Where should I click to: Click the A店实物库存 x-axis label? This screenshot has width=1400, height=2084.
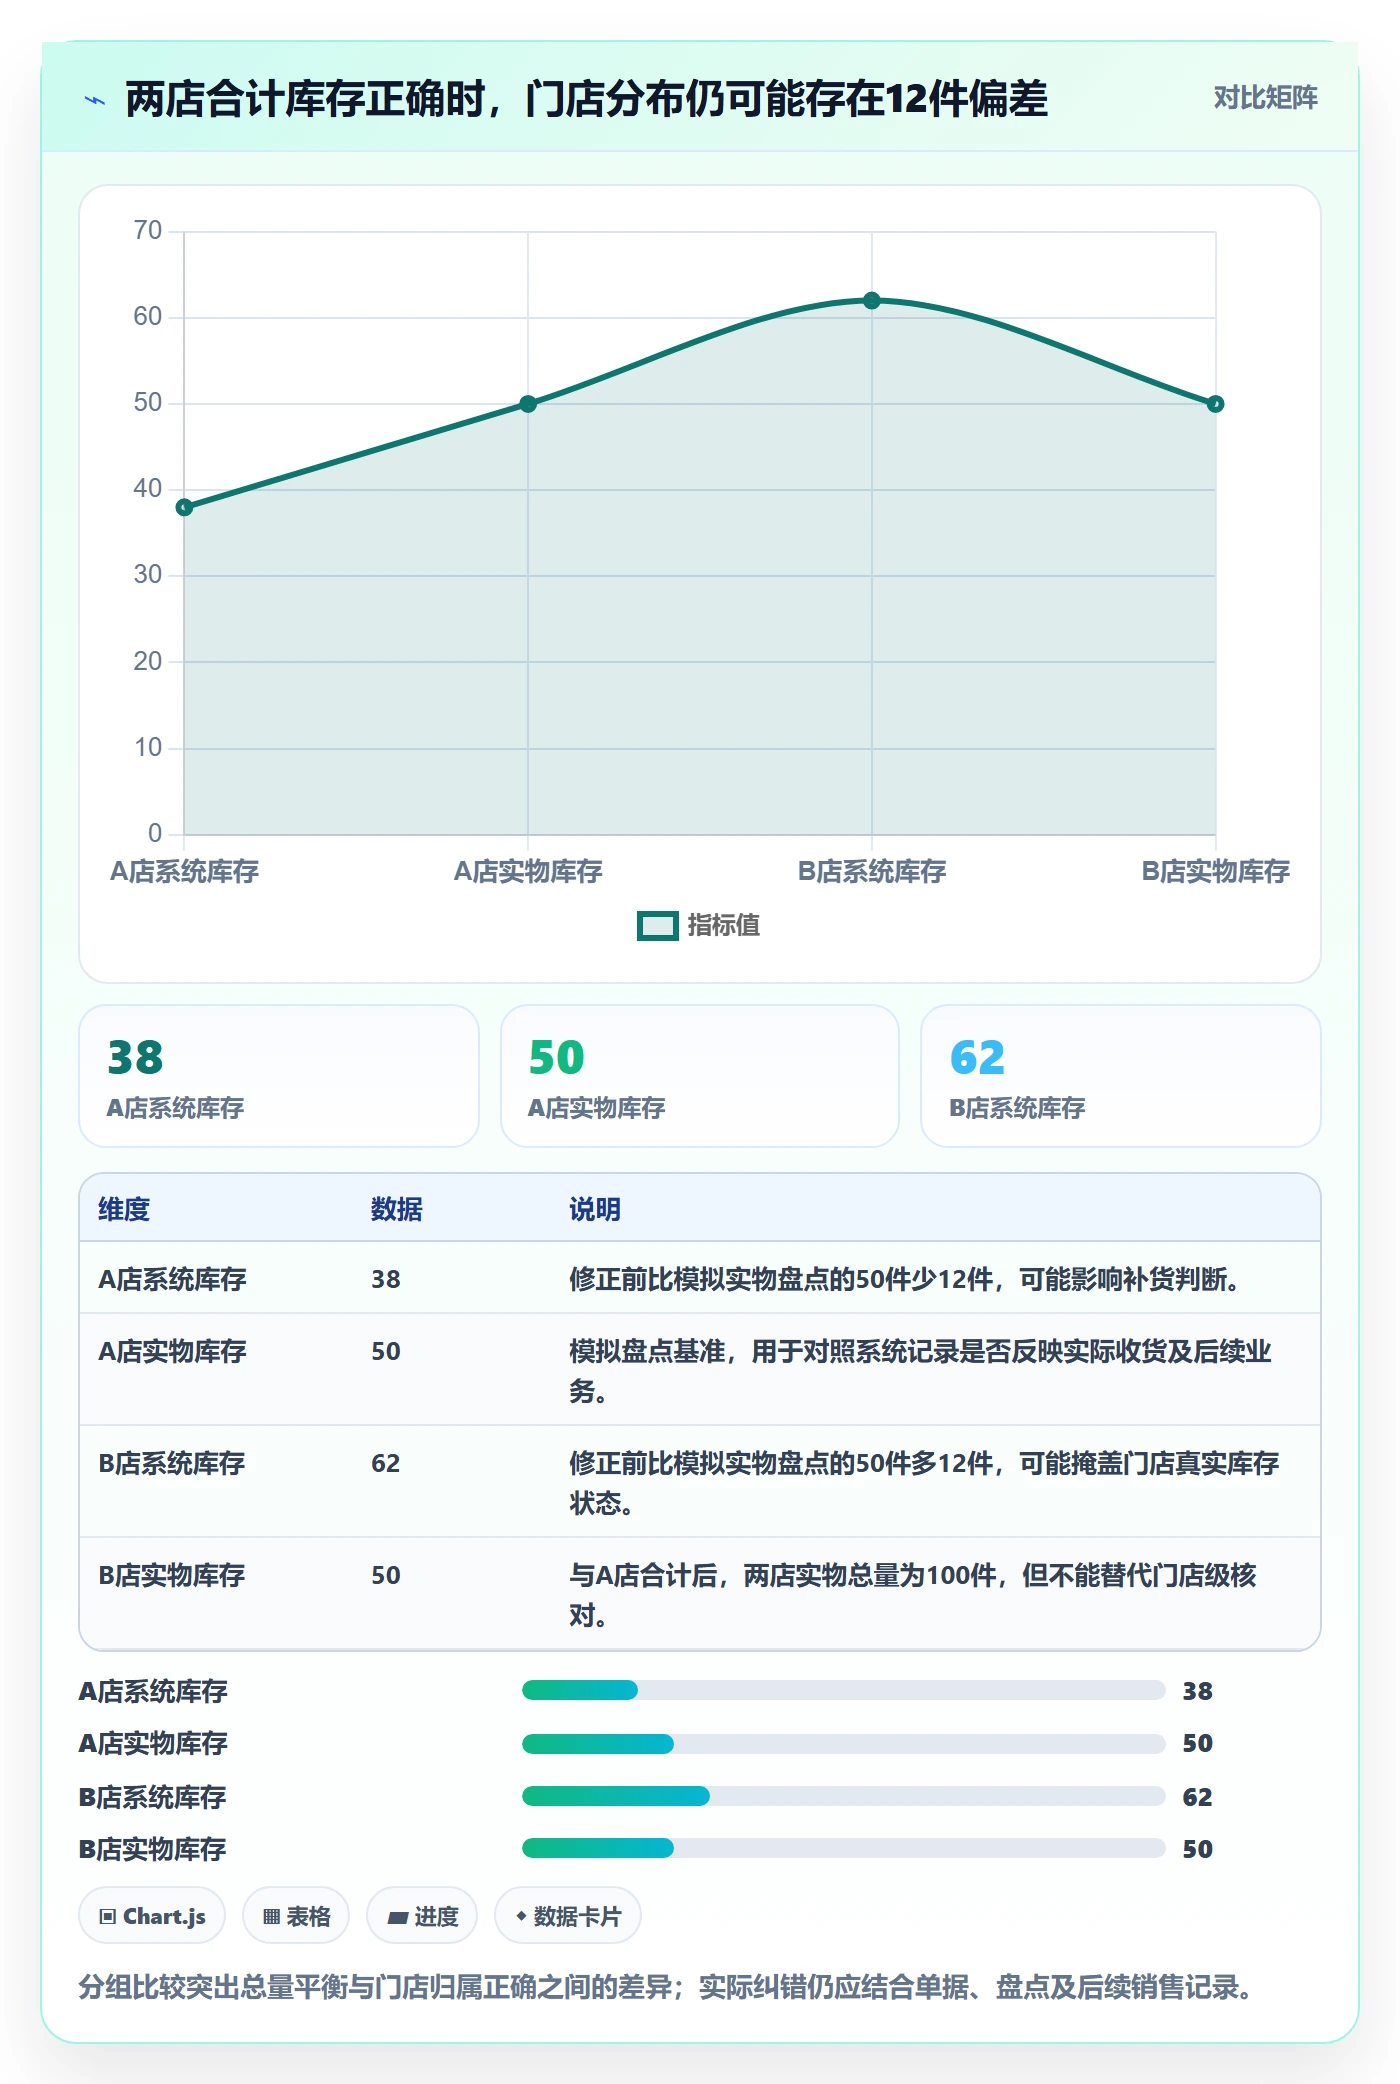click(x=528, y=872)
